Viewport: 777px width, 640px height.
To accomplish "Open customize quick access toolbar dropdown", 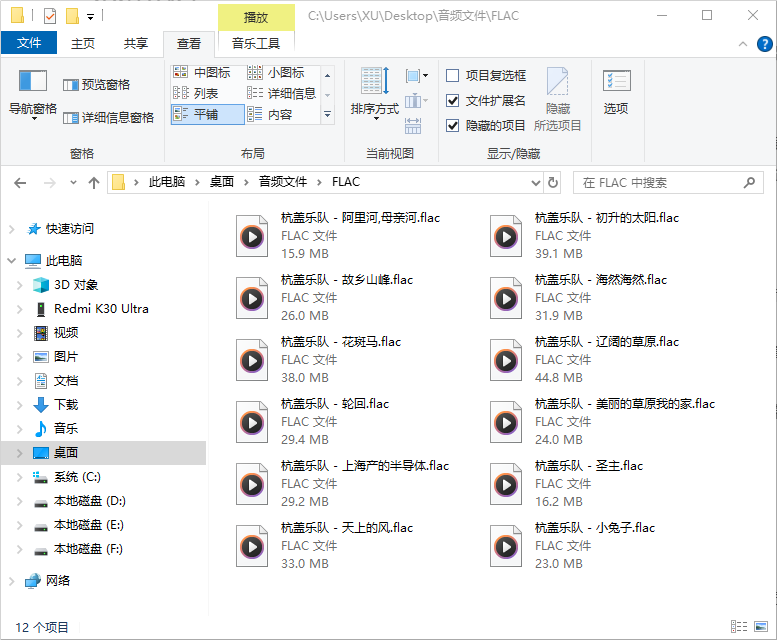I will coord(90,17).
